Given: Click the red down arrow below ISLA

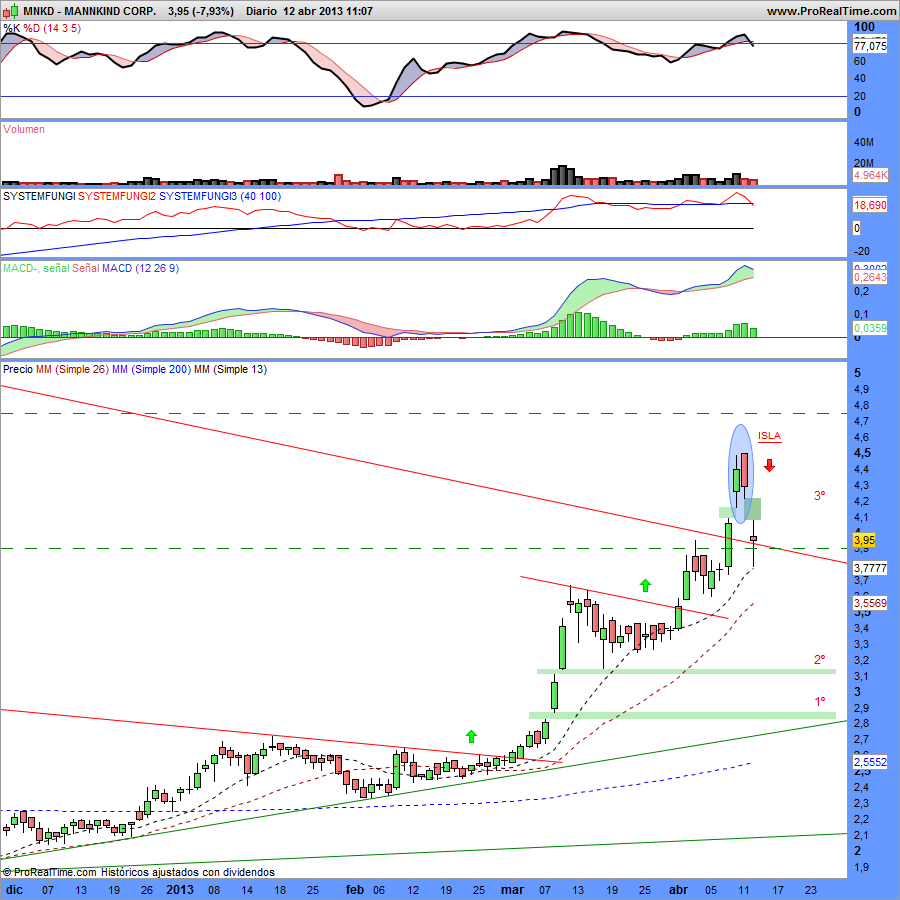Looking at the screenshot, I should [x=769, y=465].
